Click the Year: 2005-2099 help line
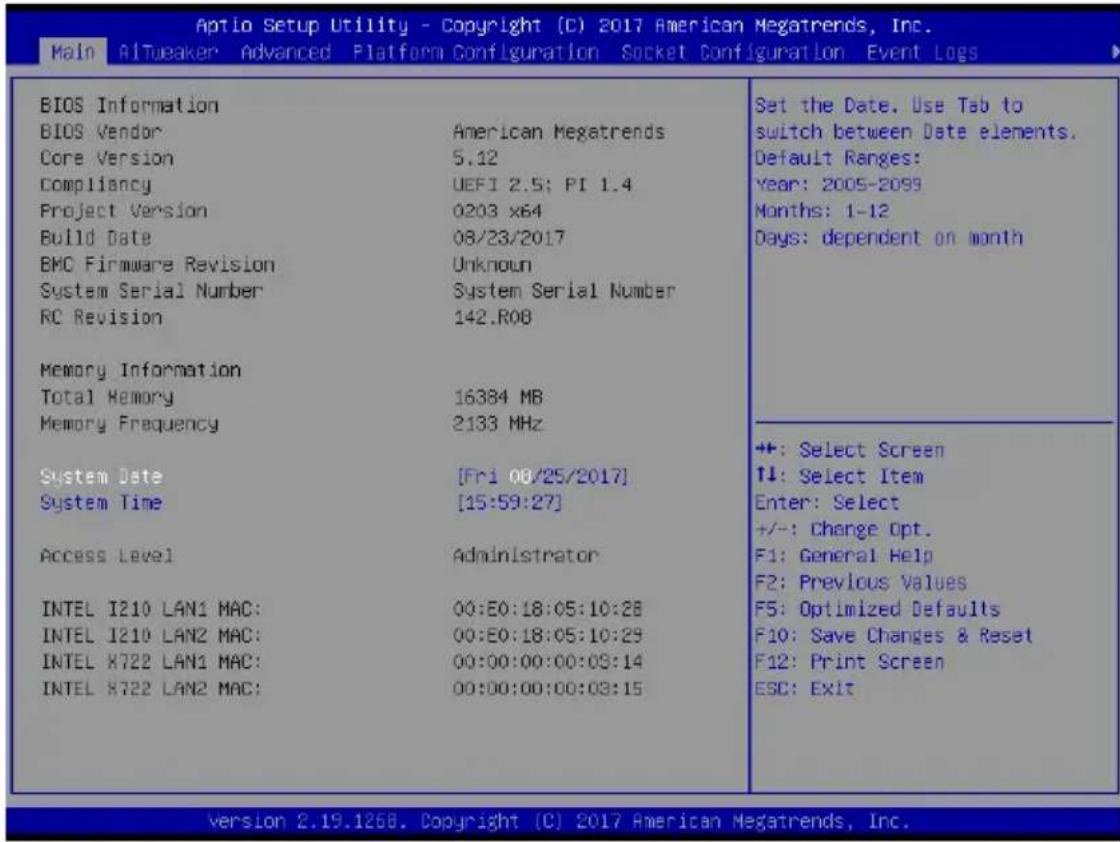 (x=838, y=185)
